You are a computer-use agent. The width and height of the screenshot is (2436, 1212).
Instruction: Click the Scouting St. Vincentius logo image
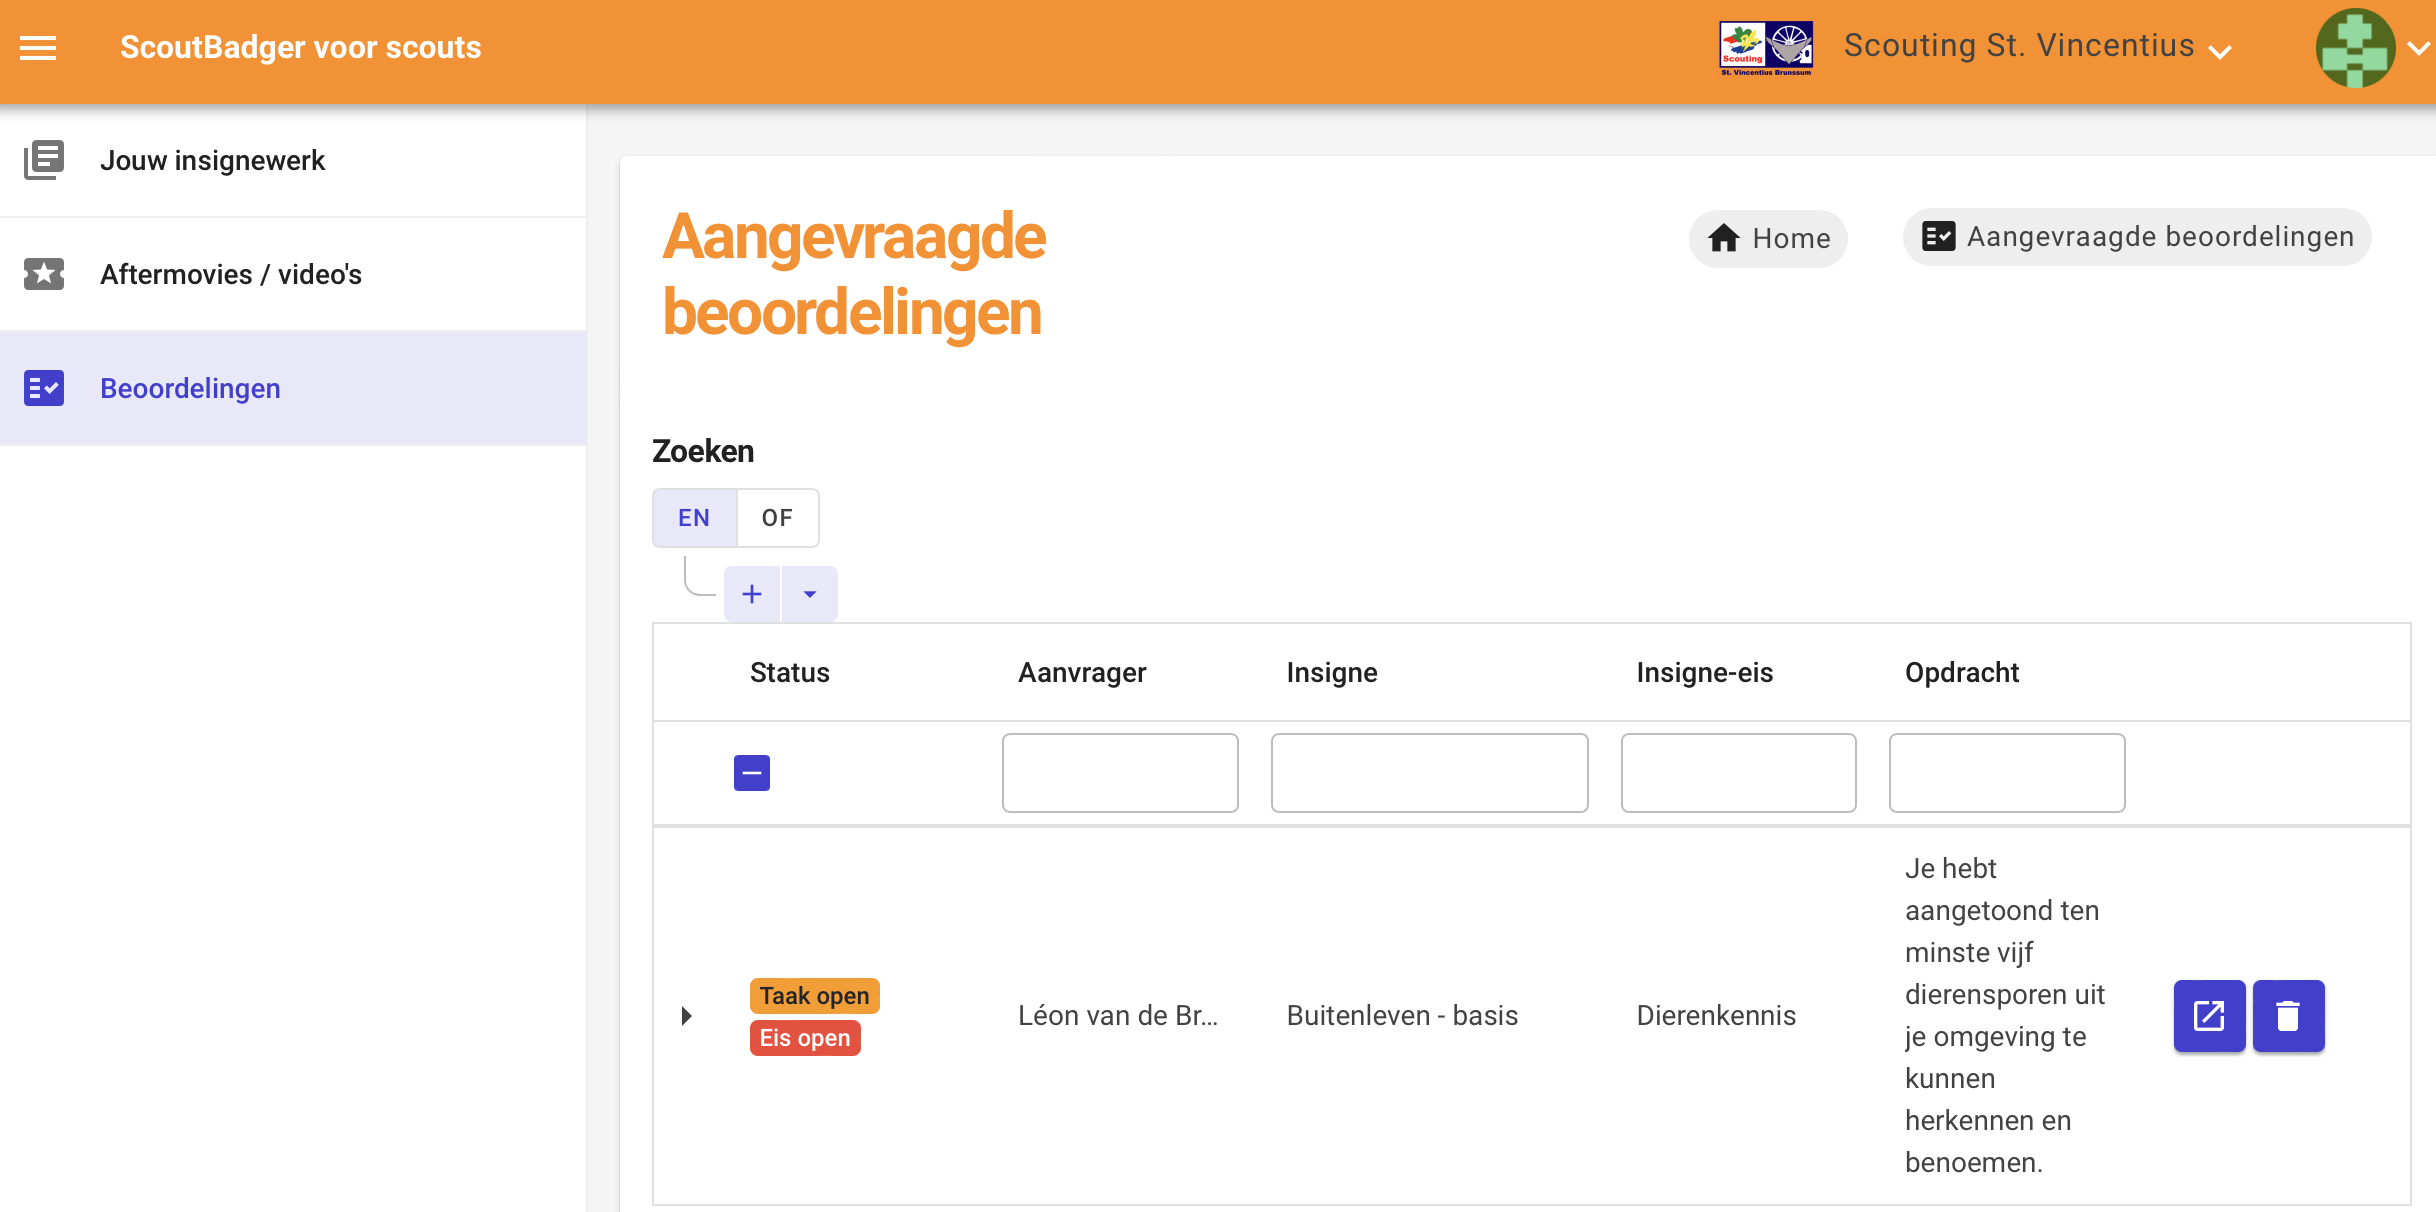pos(1766,48)
